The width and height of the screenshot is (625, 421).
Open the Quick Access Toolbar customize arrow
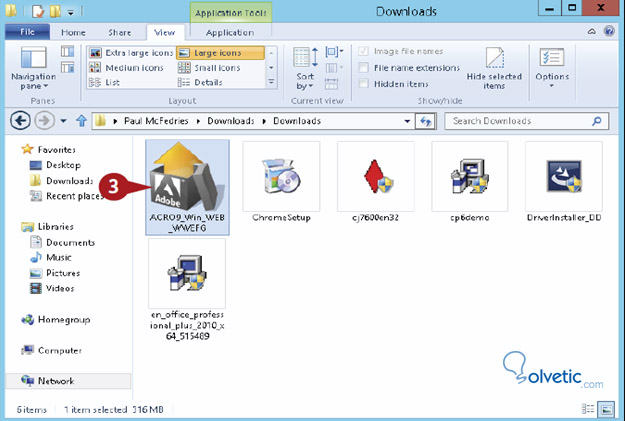[71, 13]
